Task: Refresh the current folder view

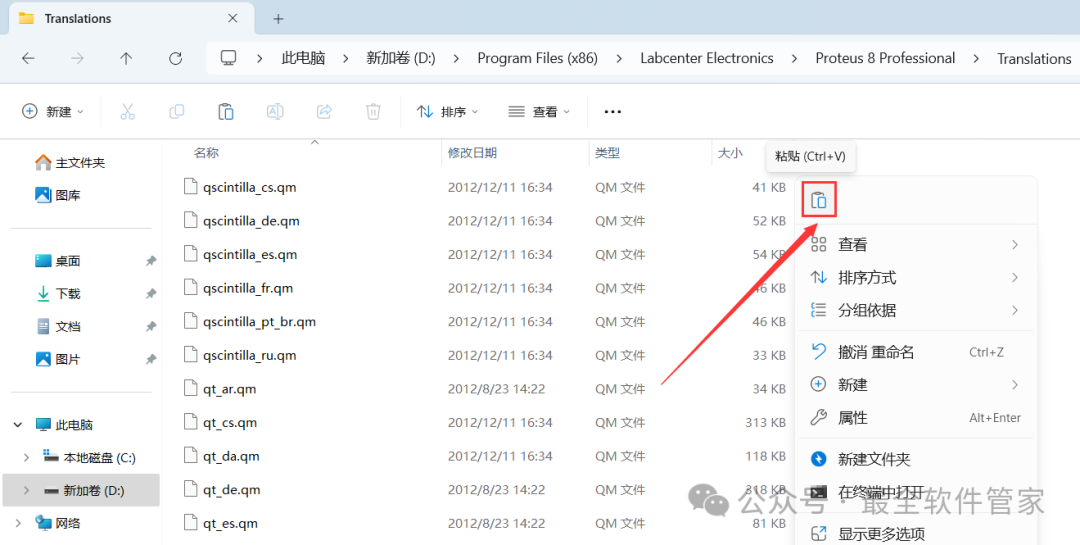Action: 175,59
